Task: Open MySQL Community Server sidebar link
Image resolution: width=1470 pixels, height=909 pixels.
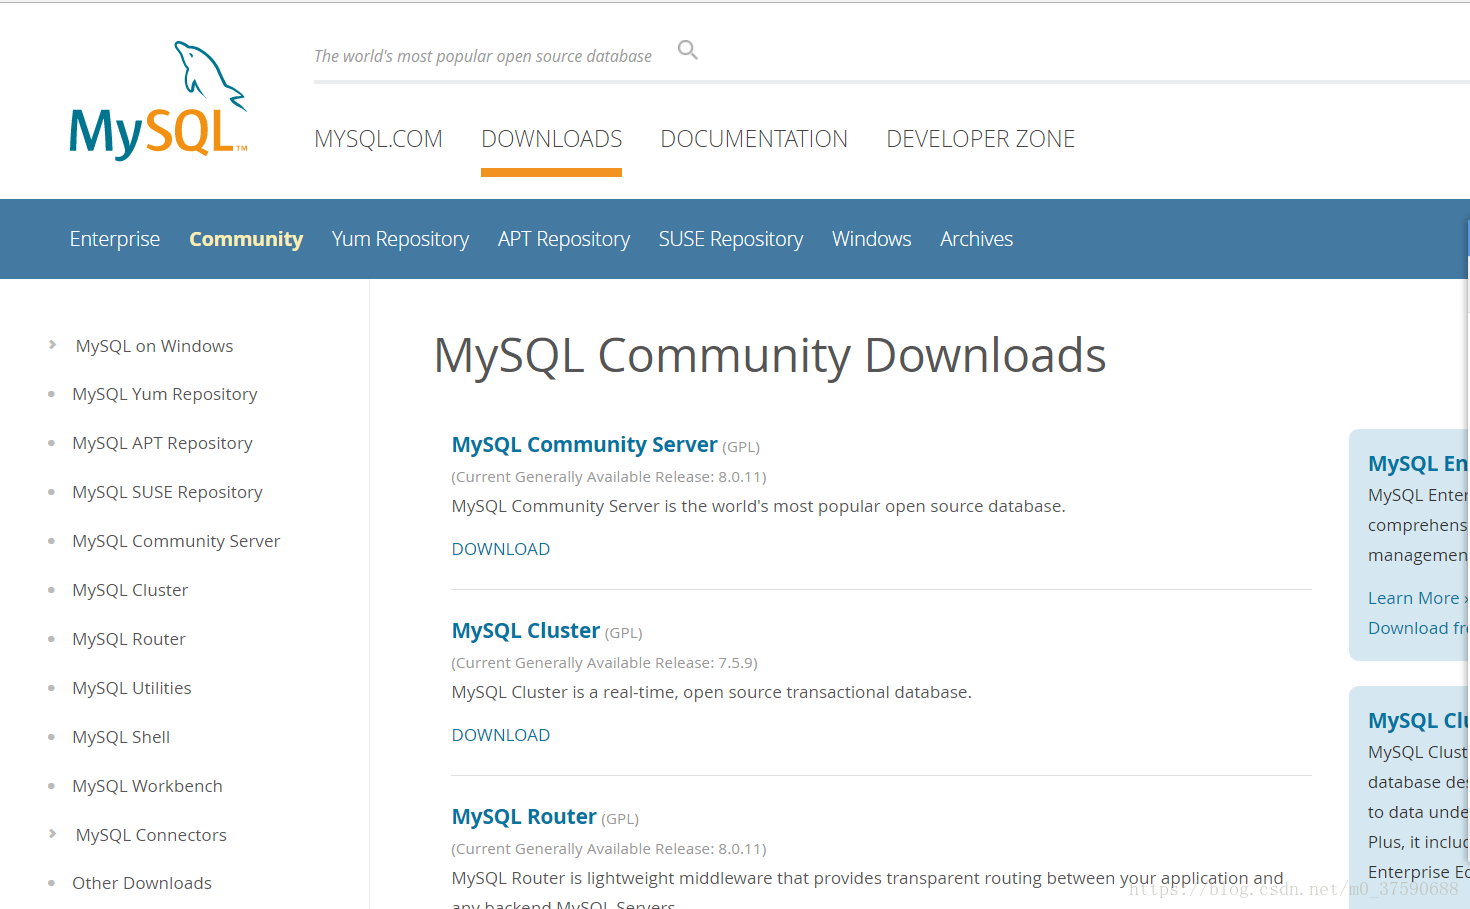Action: tap(176, 541)
